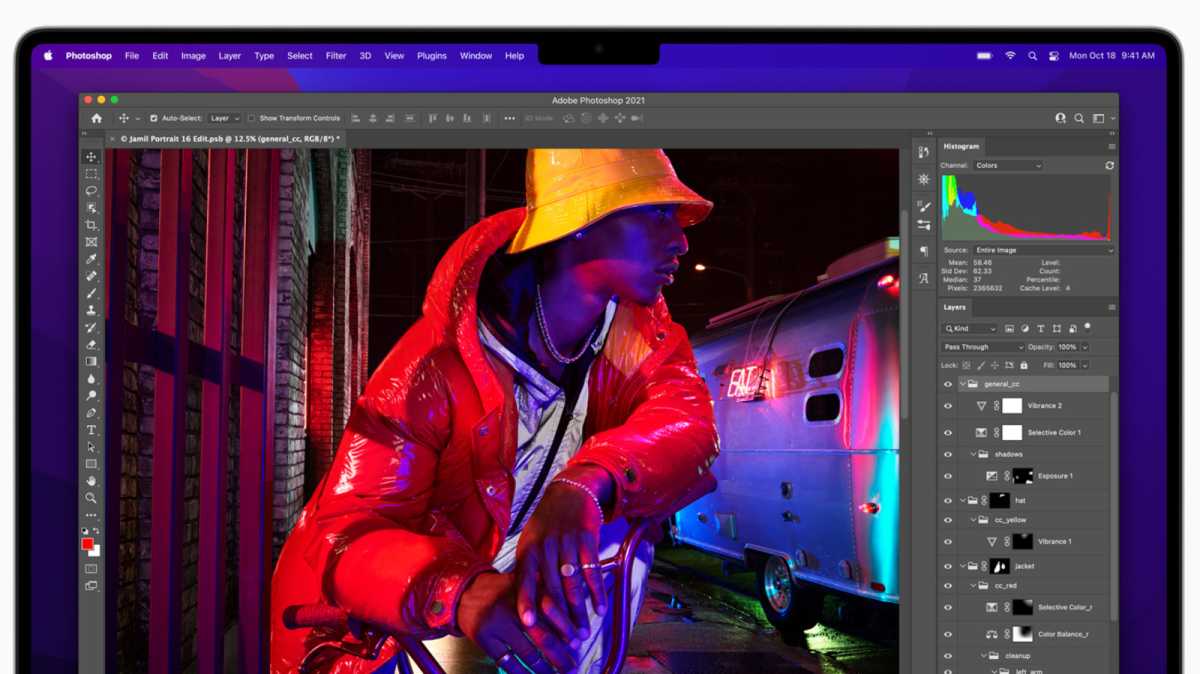Image resolution: width=1200 pixels, height=674 pixels.
Task: Open the histogram Channel Colors dropdown
Action: (1008, 165)
